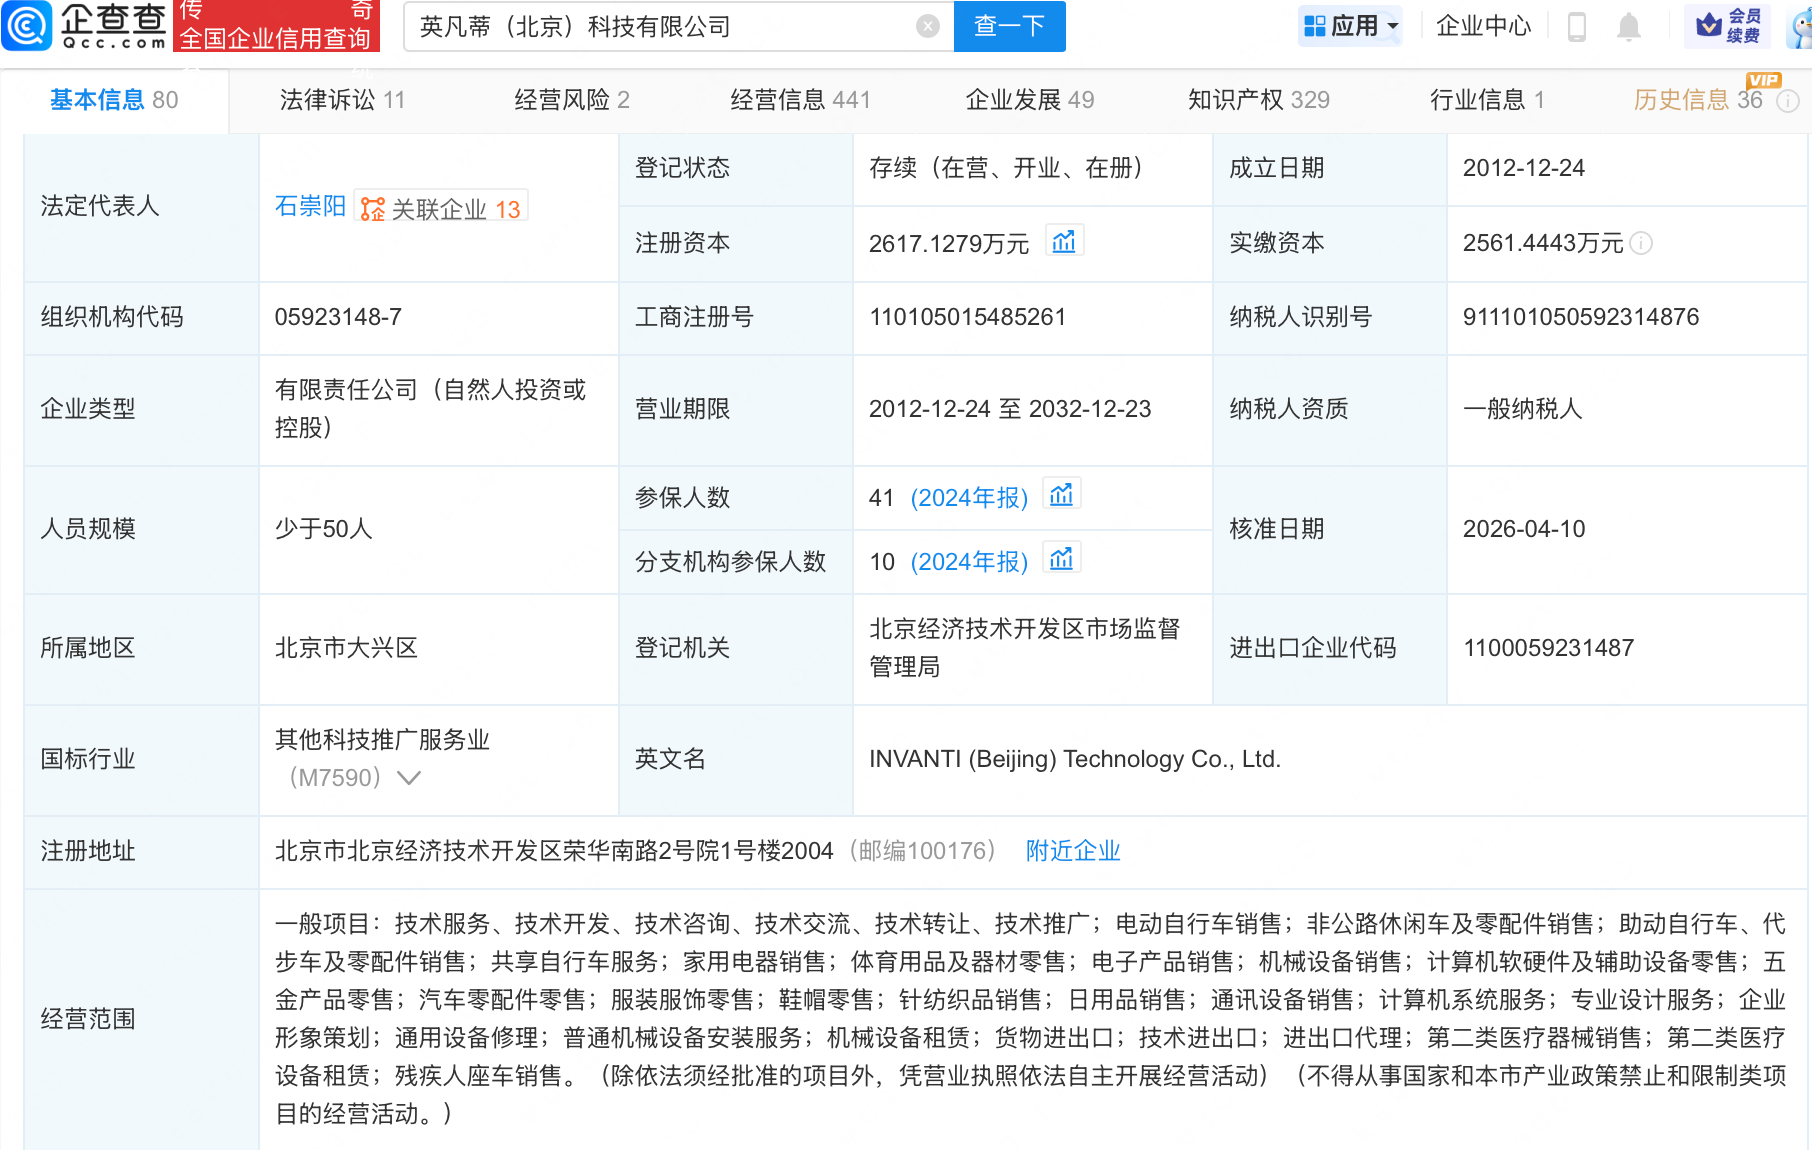Image resolution: width=1812 pixels, height=1150 pixels.
Task: Switch to the 知识产权 tab
Action: pos(1258,100)
